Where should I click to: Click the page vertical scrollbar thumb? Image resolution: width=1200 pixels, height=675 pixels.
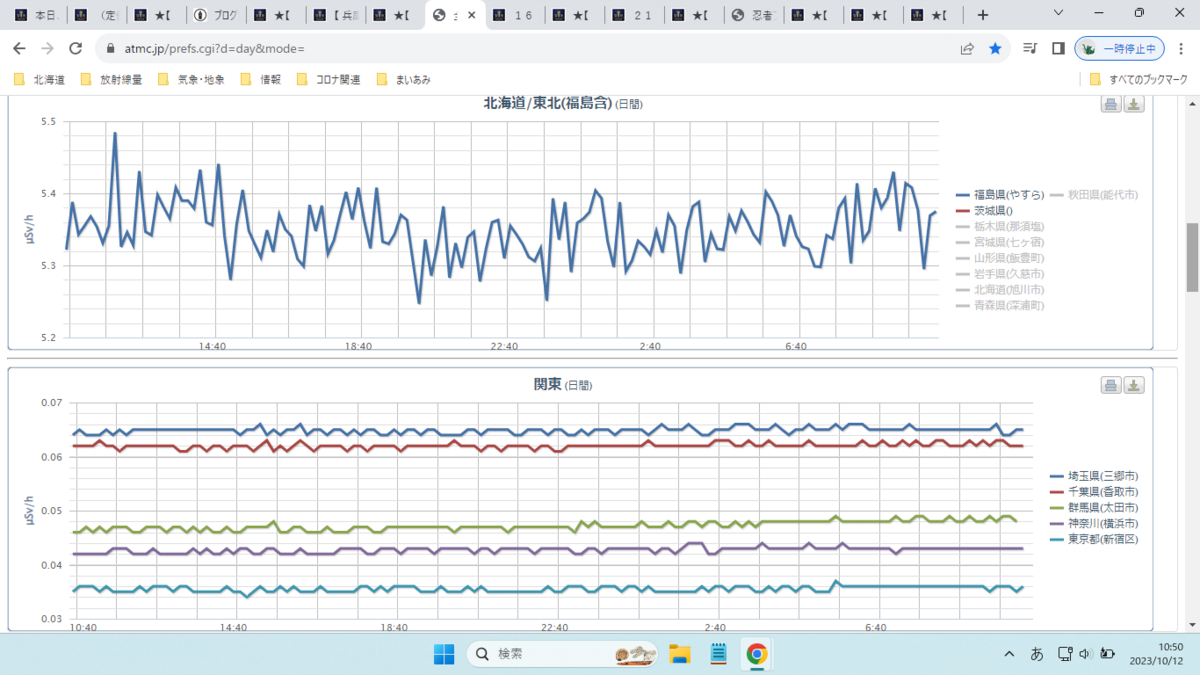[1191, 256]
